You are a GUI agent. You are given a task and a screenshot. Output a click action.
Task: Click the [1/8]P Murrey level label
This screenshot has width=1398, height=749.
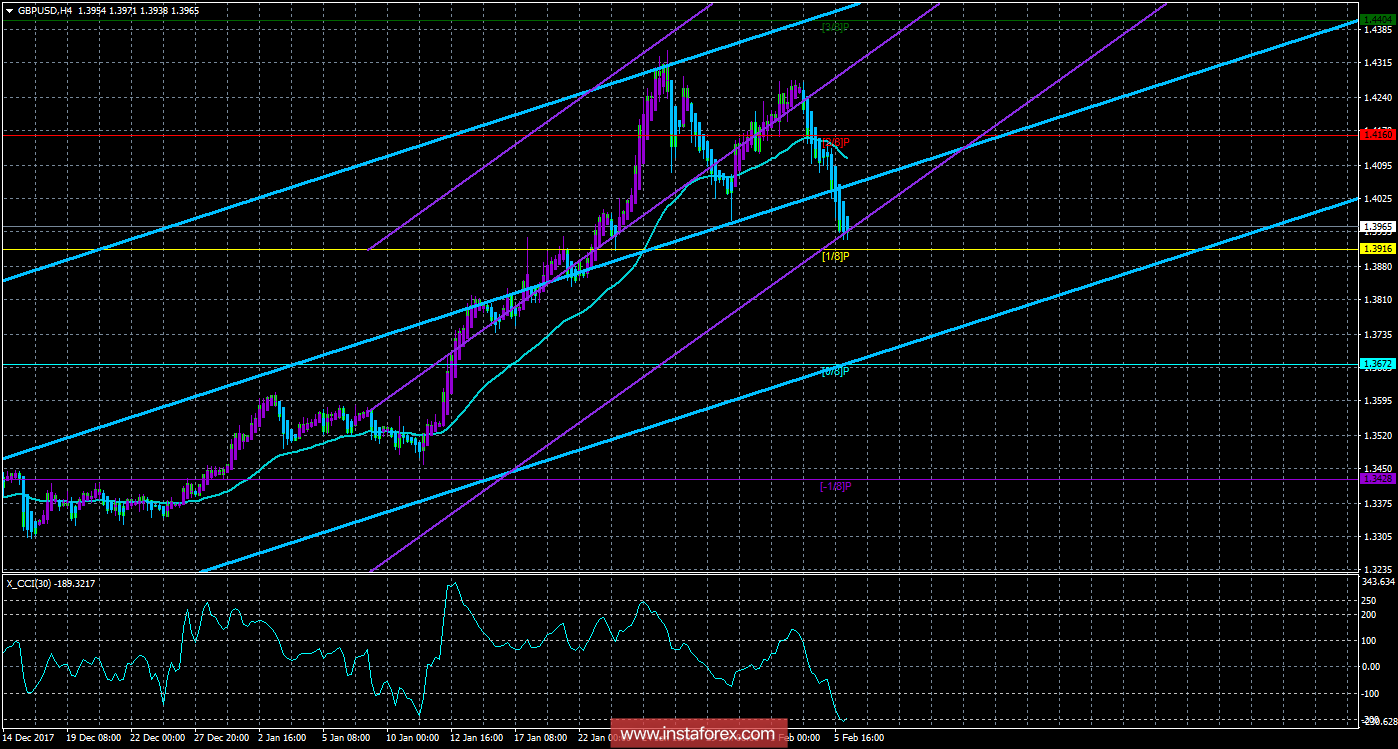834,256
